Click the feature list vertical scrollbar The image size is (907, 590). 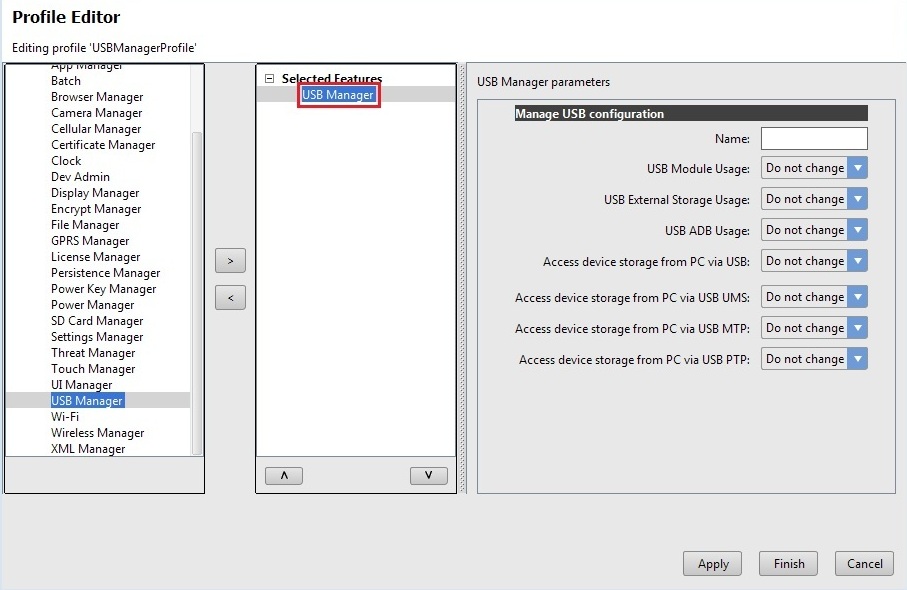[x=197, y=290]
